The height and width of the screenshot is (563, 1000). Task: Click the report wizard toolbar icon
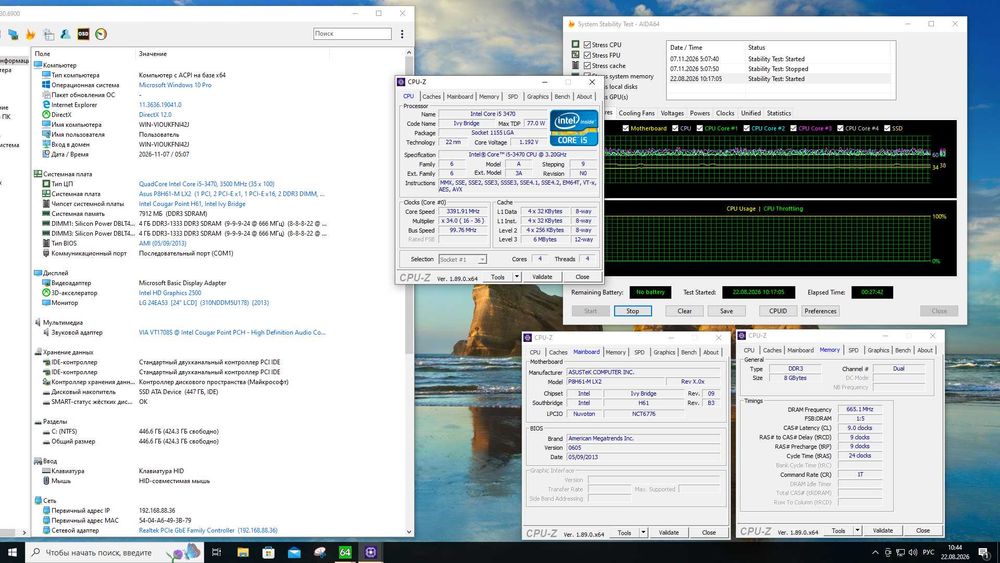pos(48,34)
